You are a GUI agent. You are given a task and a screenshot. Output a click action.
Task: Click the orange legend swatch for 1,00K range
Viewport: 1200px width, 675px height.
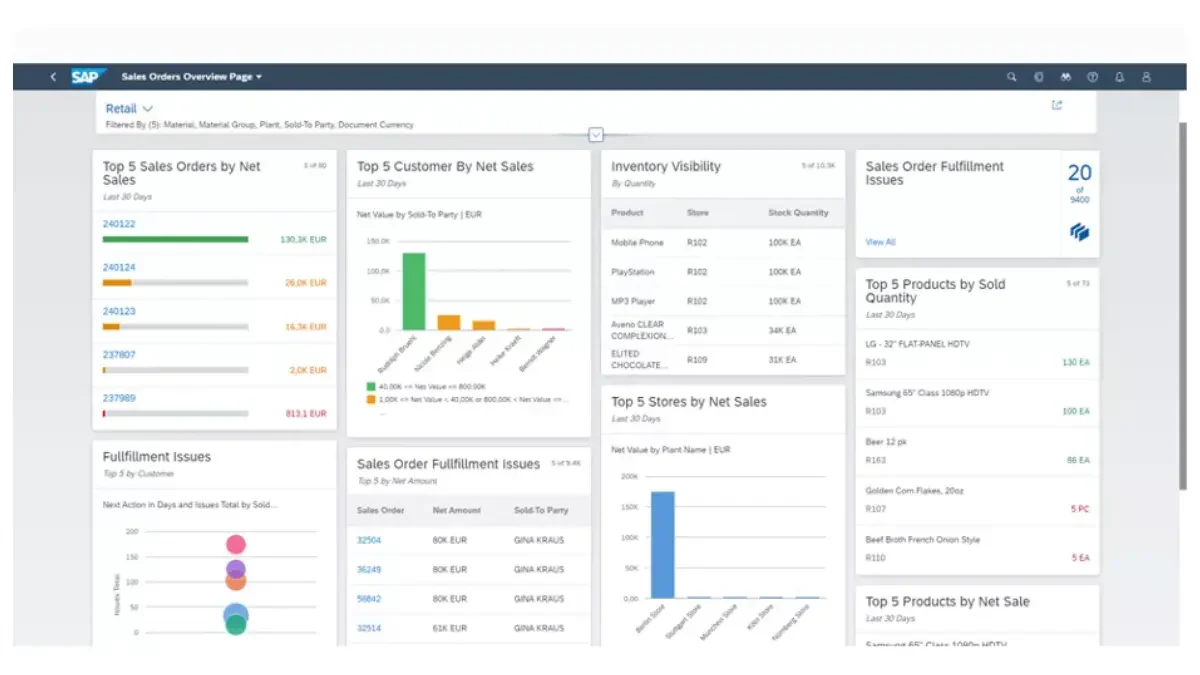[x=371, y=399]
